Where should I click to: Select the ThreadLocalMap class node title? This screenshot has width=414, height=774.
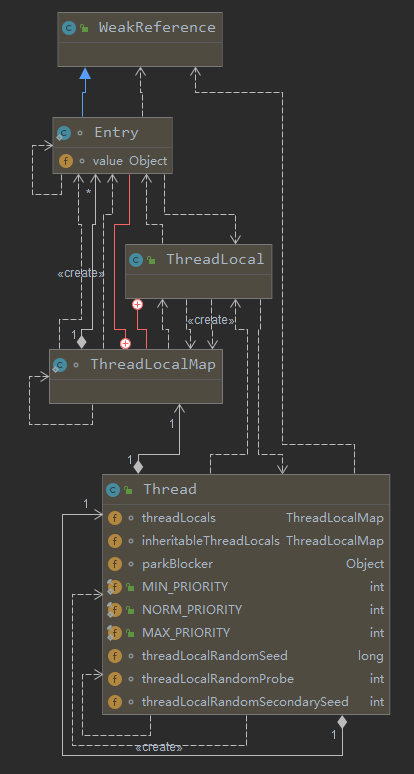[x=153, y=365]
